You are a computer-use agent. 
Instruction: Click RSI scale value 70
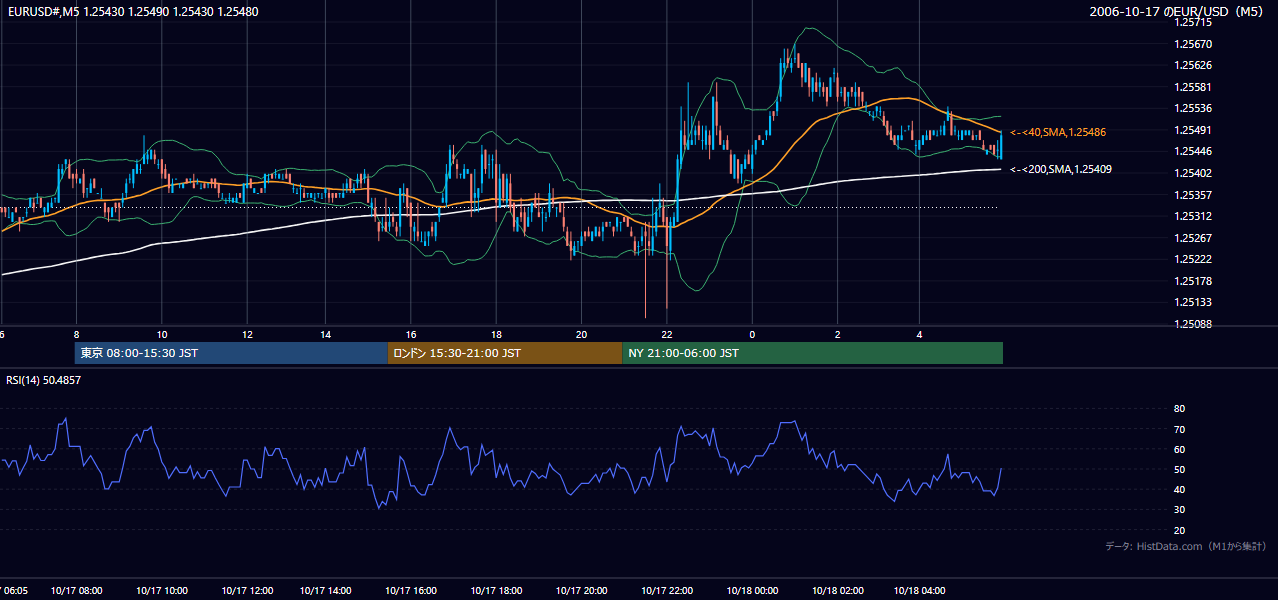coord(1179,429)
